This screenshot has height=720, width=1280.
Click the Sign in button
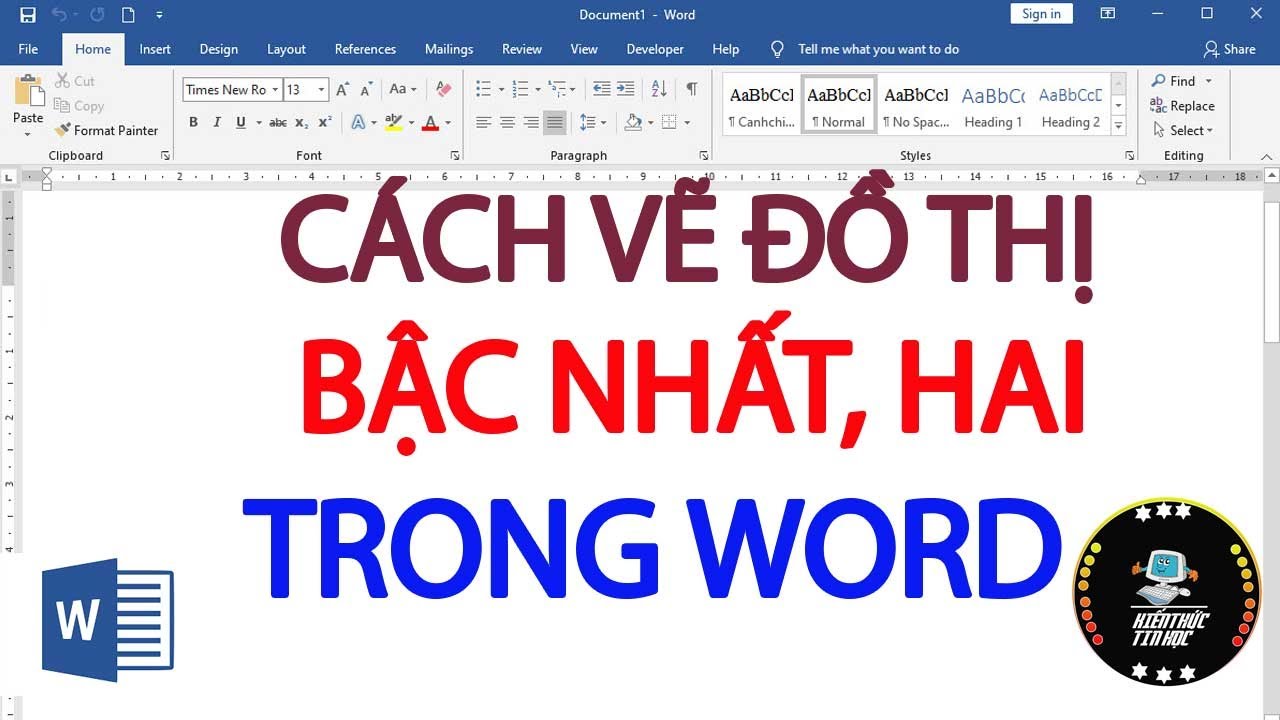click(1041, 14)
